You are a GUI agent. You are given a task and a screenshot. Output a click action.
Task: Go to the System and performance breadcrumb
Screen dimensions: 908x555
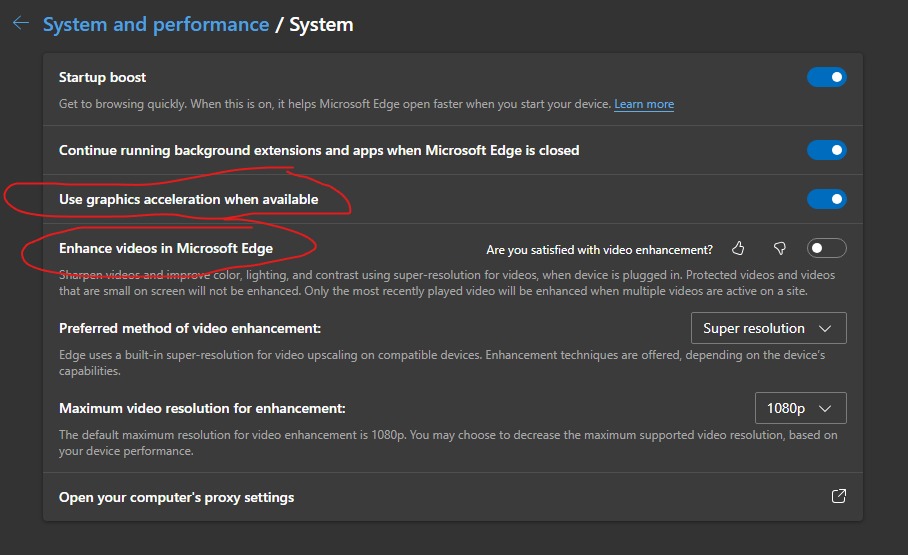(x=156, y=24)
